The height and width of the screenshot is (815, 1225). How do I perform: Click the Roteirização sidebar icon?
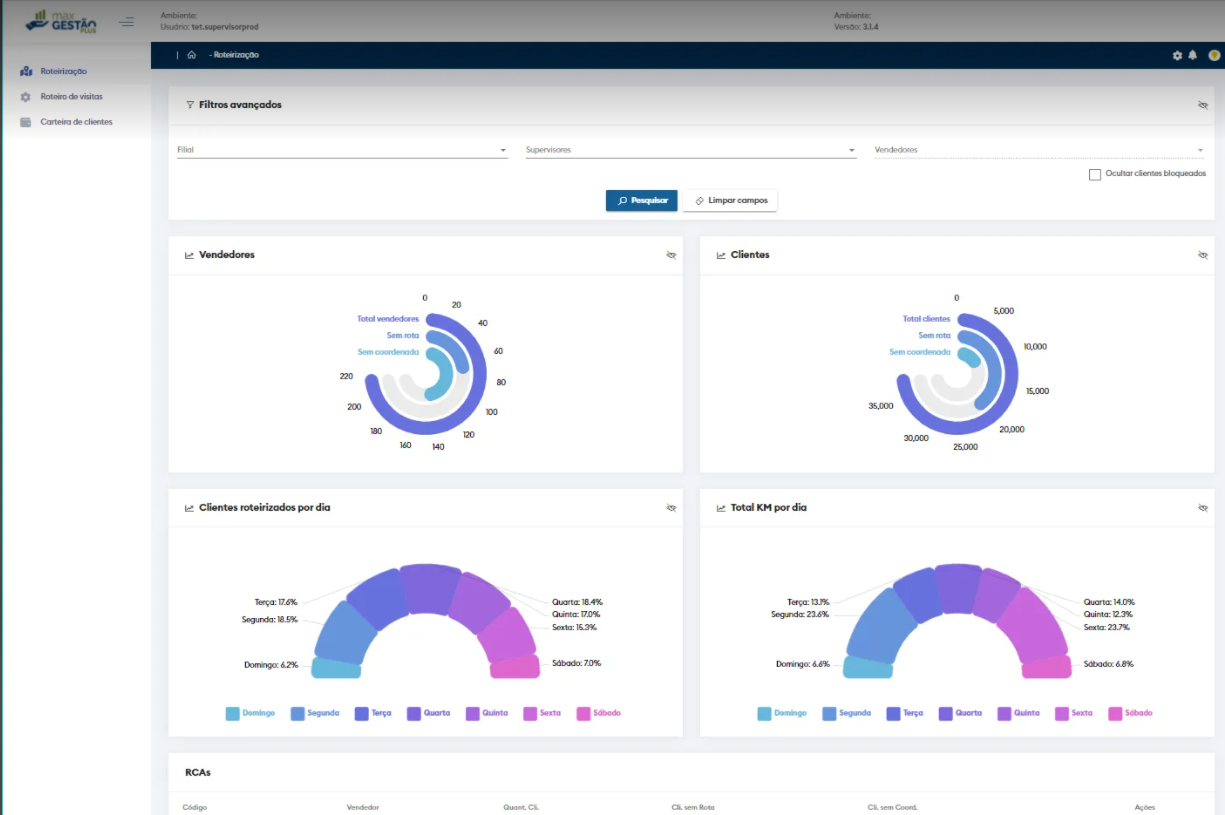pyautogui.click(x=26, y=72)
